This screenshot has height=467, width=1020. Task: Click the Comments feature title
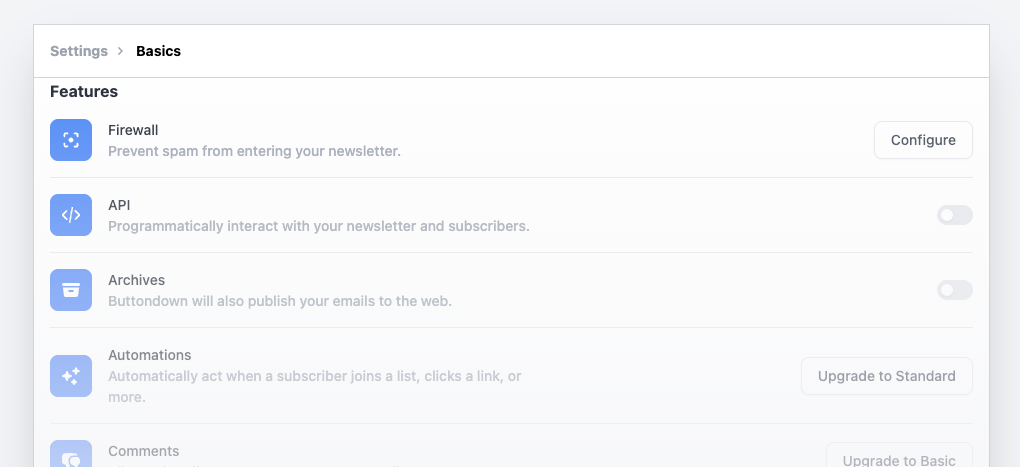click(x=144, y=451)
